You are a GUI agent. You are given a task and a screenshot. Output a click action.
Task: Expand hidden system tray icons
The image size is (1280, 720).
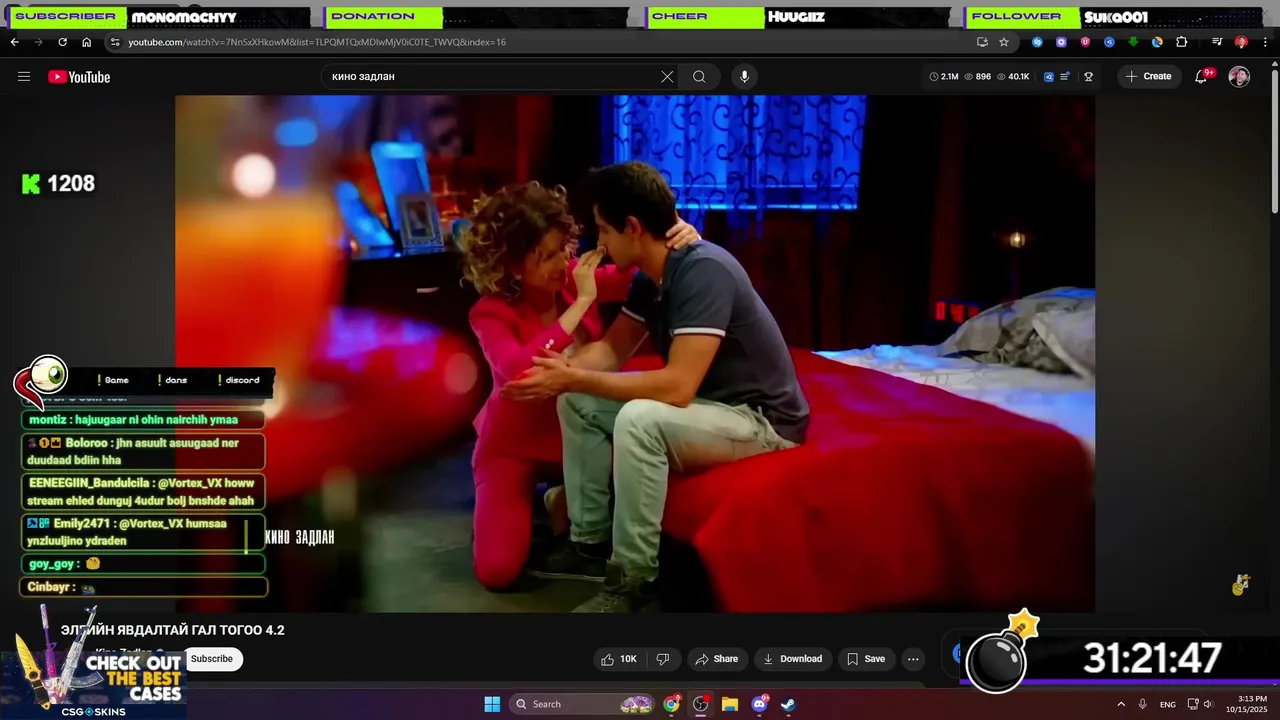click(1120, 704)
